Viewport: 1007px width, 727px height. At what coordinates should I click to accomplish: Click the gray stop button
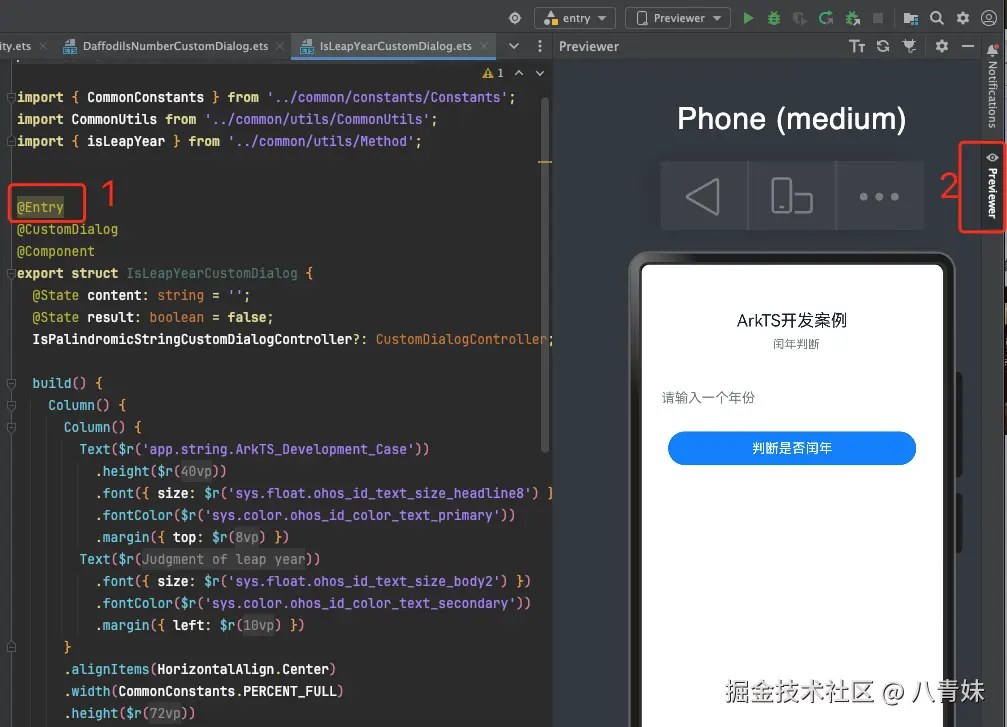click(878, 18)
